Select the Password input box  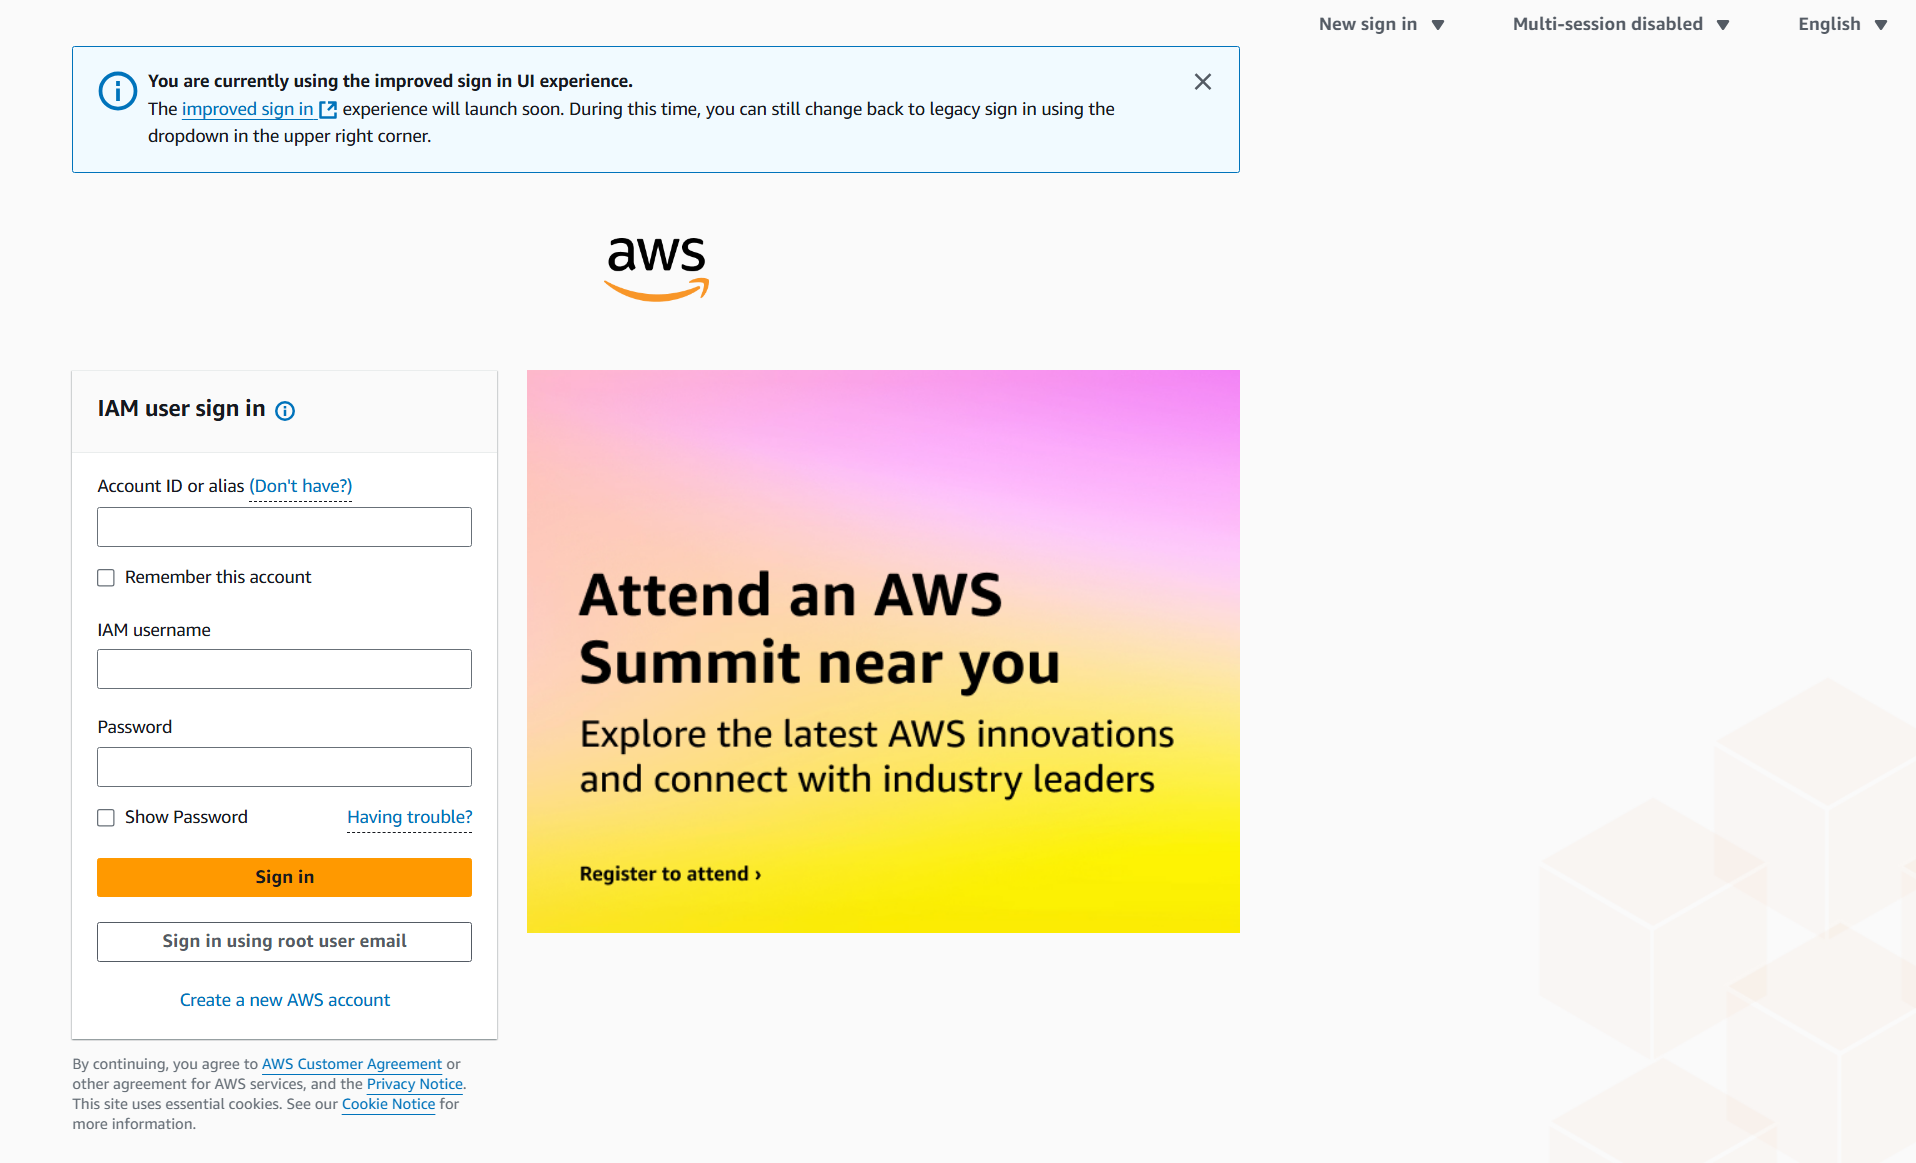(284, 767)
